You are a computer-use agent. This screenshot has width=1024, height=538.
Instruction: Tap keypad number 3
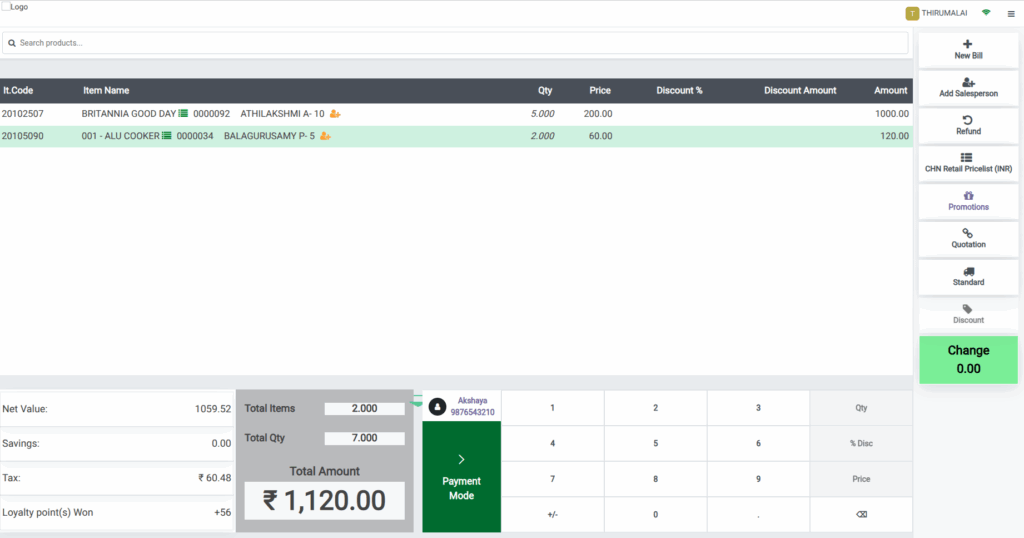coord(758,408)
